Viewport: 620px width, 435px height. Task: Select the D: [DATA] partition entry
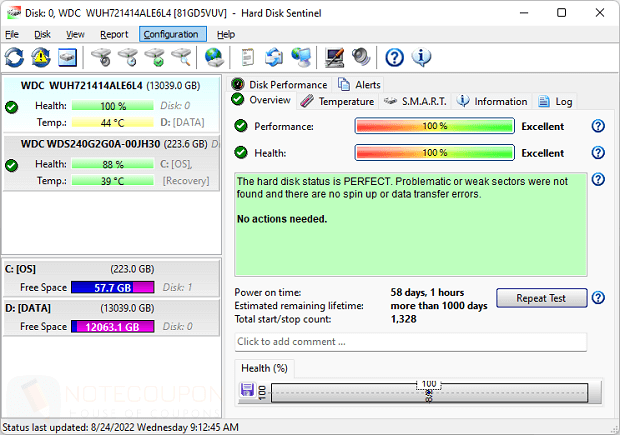111,317
